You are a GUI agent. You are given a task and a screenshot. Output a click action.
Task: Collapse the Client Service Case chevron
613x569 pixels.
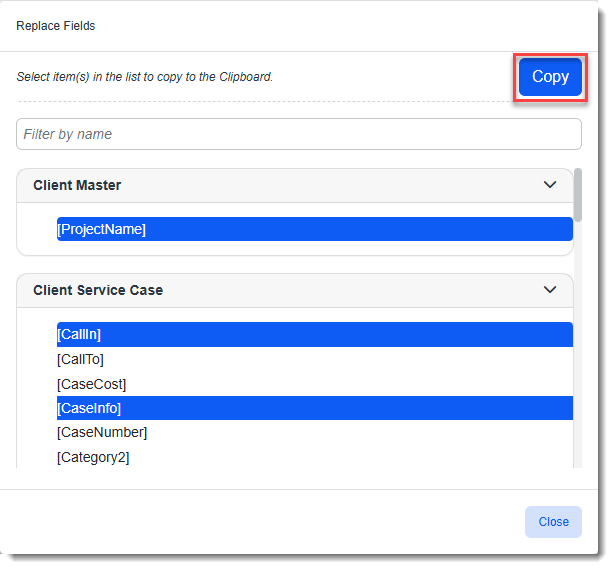pyautogui.click(x=549, y=290)
